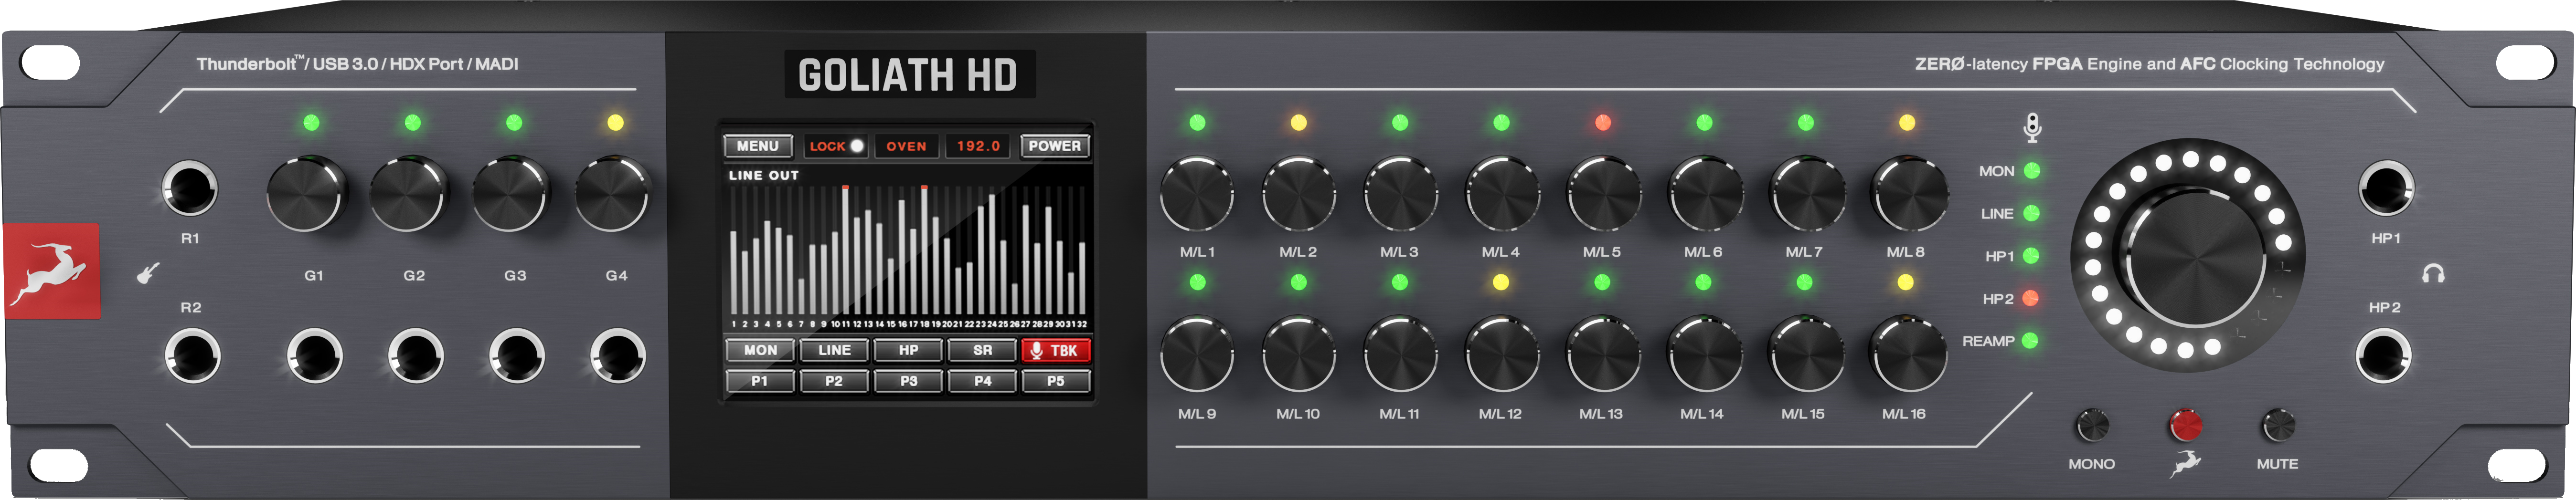Click the M/L 7 knob

1808,193
